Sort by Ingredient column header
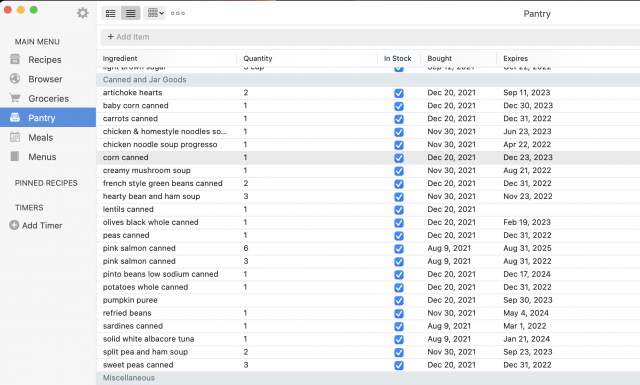The width and height of the screenshot is (640, 385). pyautogui.click(x=120, y=58)
